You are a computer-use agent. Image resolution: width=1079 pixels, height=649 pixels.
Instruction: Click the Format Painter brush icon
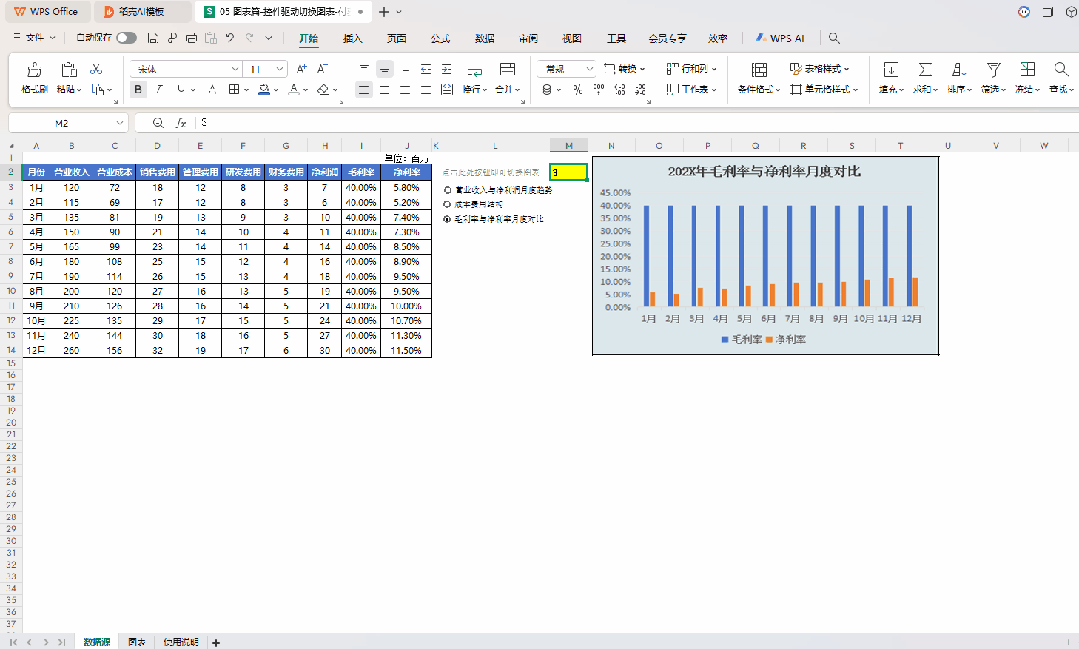34,70
